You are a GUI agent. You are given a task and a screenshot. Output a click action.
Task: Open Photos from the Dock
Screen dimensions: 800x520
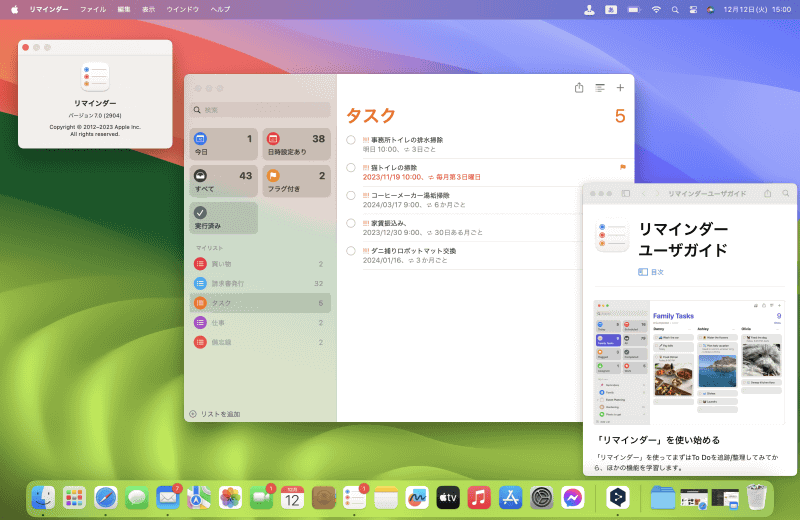pos(230,498)
